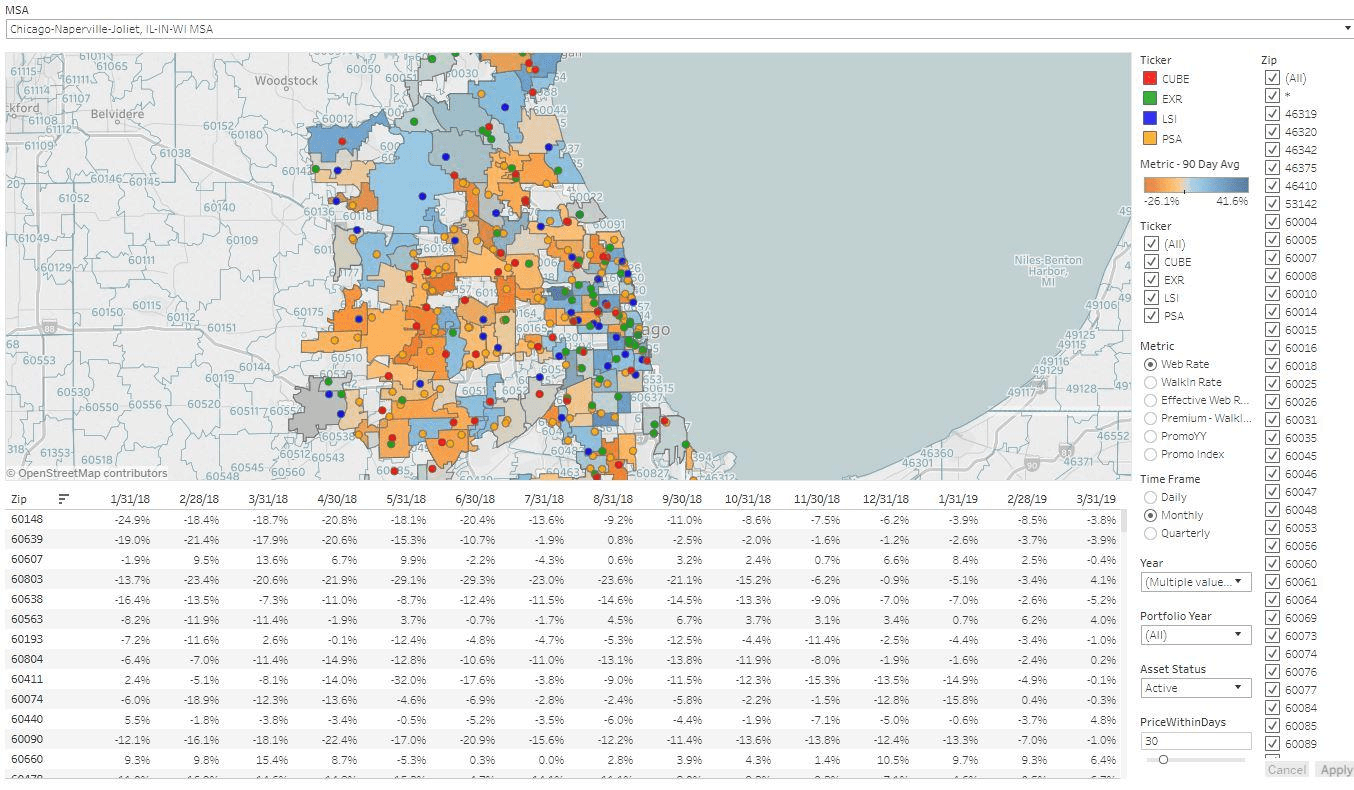1354x790 pixels.
Task: Uncheck zip code 46319 in the Zip filter
Action: pyautogui.click(x=1272, y=113)
